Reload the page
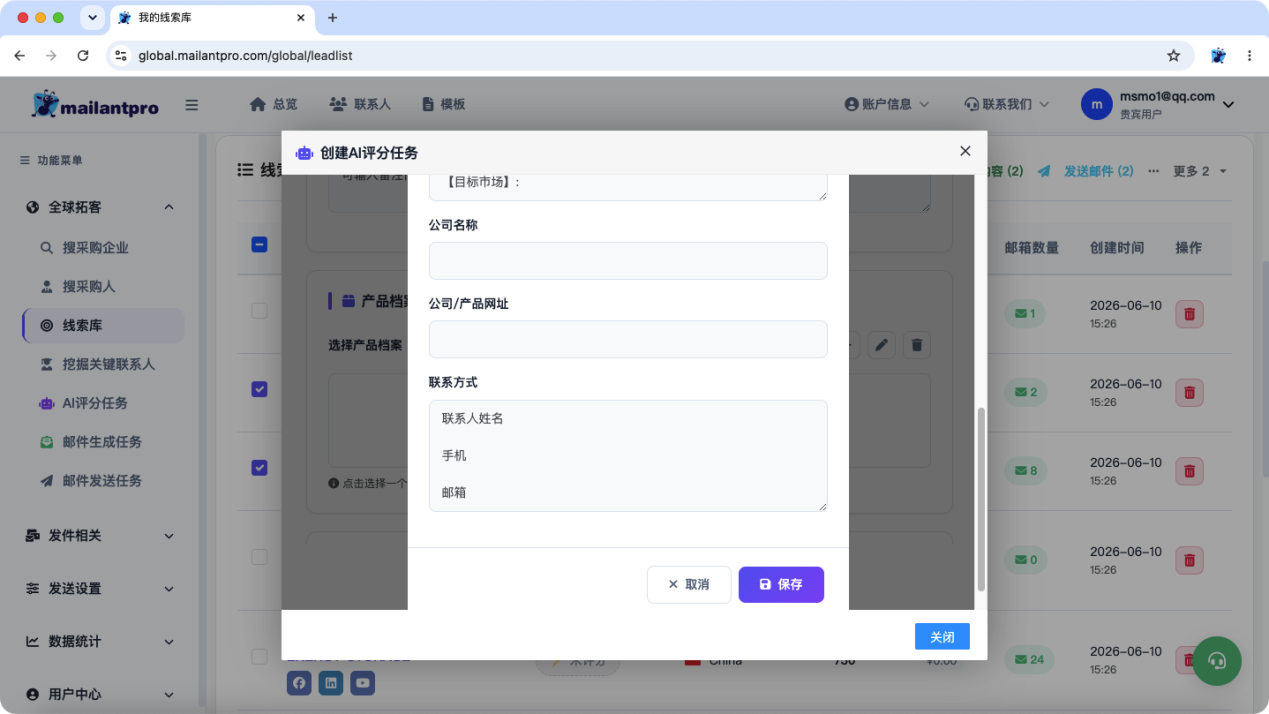Image resolution: width=1269 pixels, height=714 pixels. (83, 56)
